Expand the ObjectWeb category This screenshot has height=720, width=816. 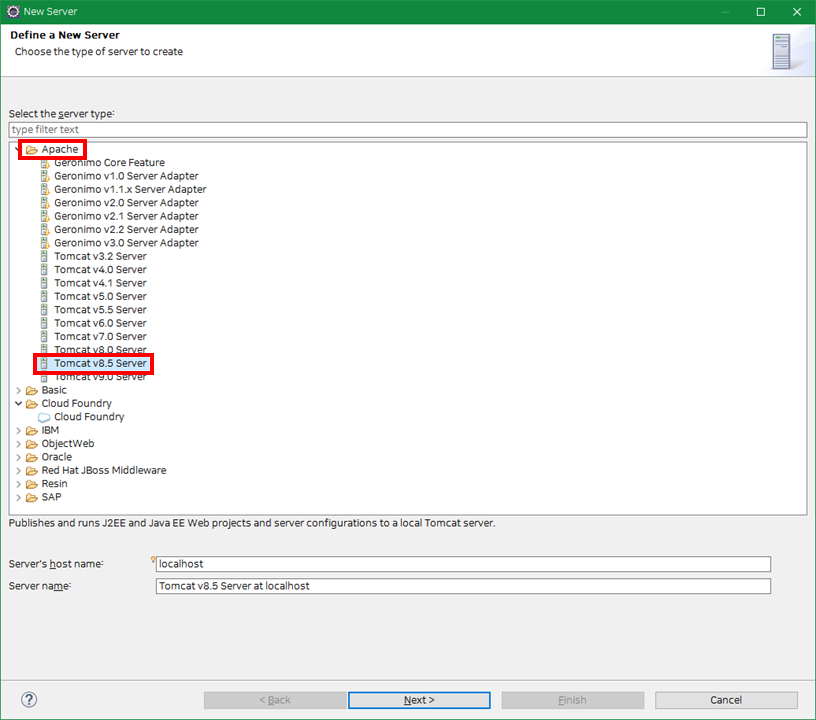(19, 444)
